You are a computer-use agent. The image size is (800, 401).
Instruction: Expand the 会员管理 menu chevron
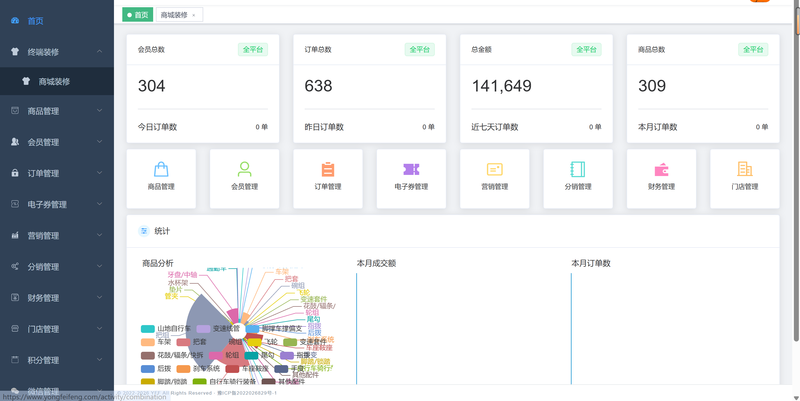pos(99,142)
